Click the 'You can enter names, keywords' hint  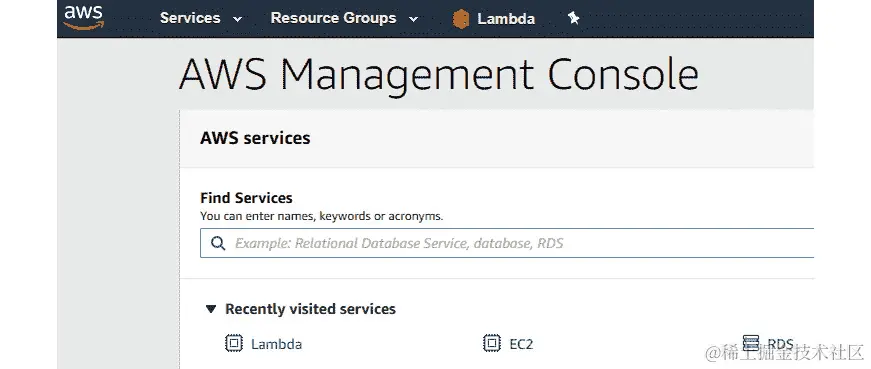322,216
